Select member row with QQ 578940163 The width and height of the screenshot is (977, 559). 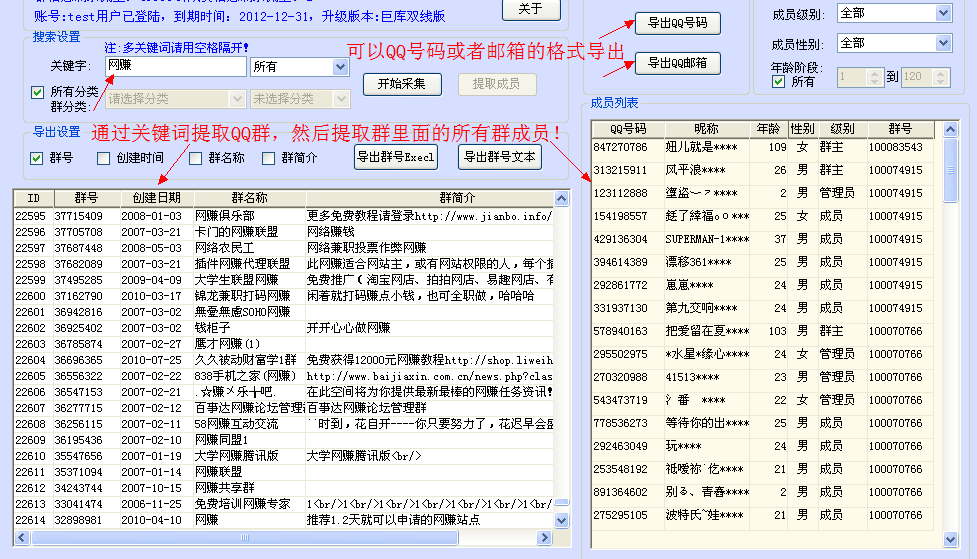[x=763, y=331]
